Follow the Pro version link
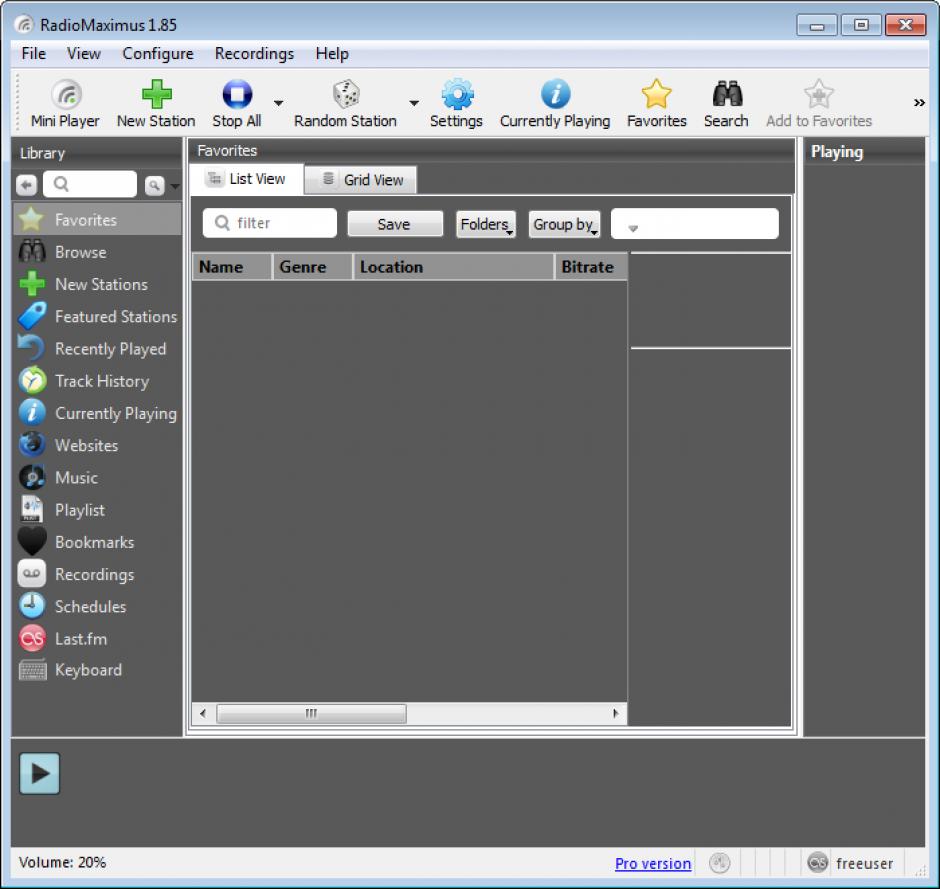Screen dimensions: 940x889 [x=653, y=863]
